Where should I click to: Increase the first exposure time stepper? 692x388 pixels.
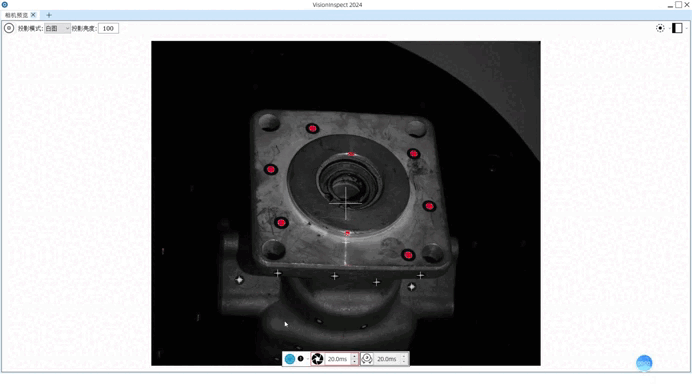(x=354, y=356)
